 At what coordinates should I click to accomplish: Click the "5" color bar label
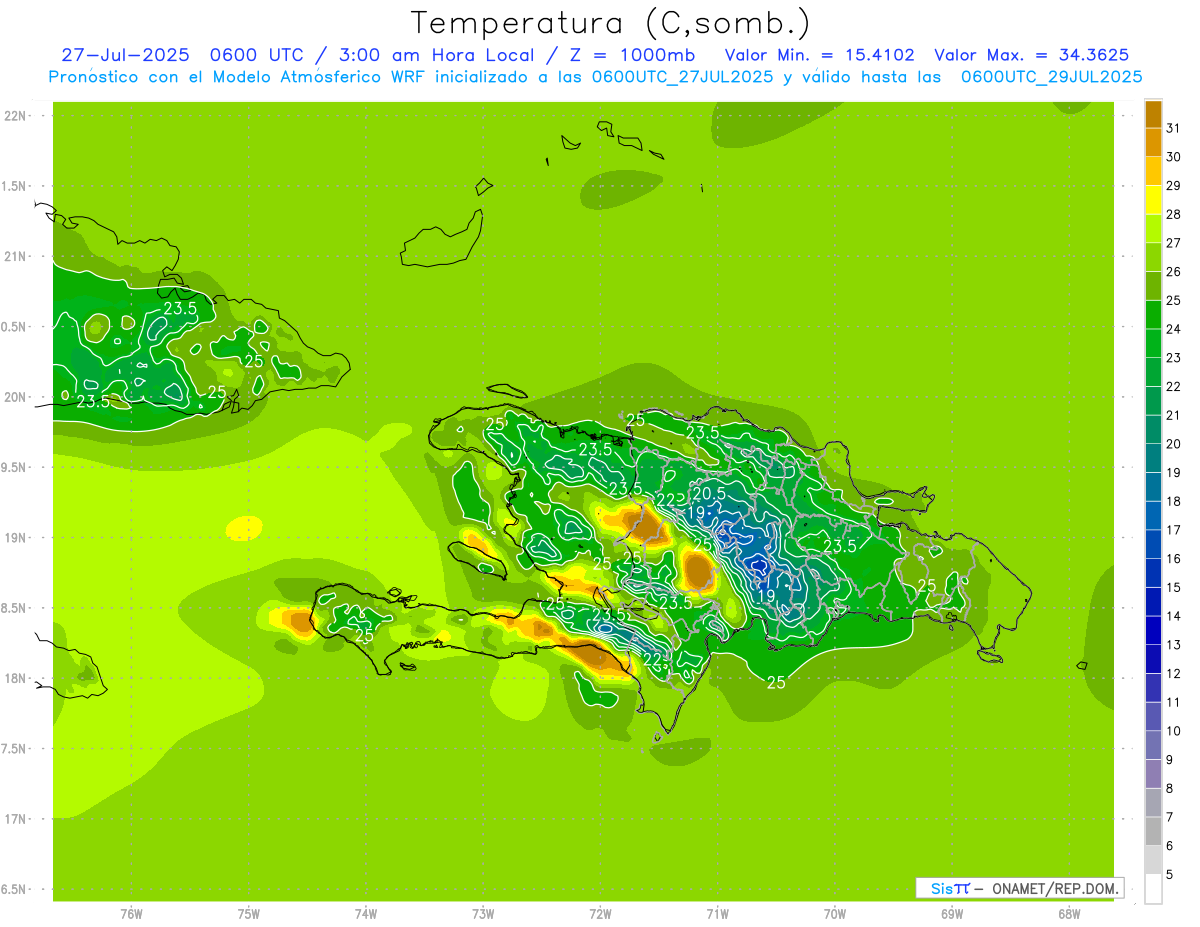(x=1170, y=875)
